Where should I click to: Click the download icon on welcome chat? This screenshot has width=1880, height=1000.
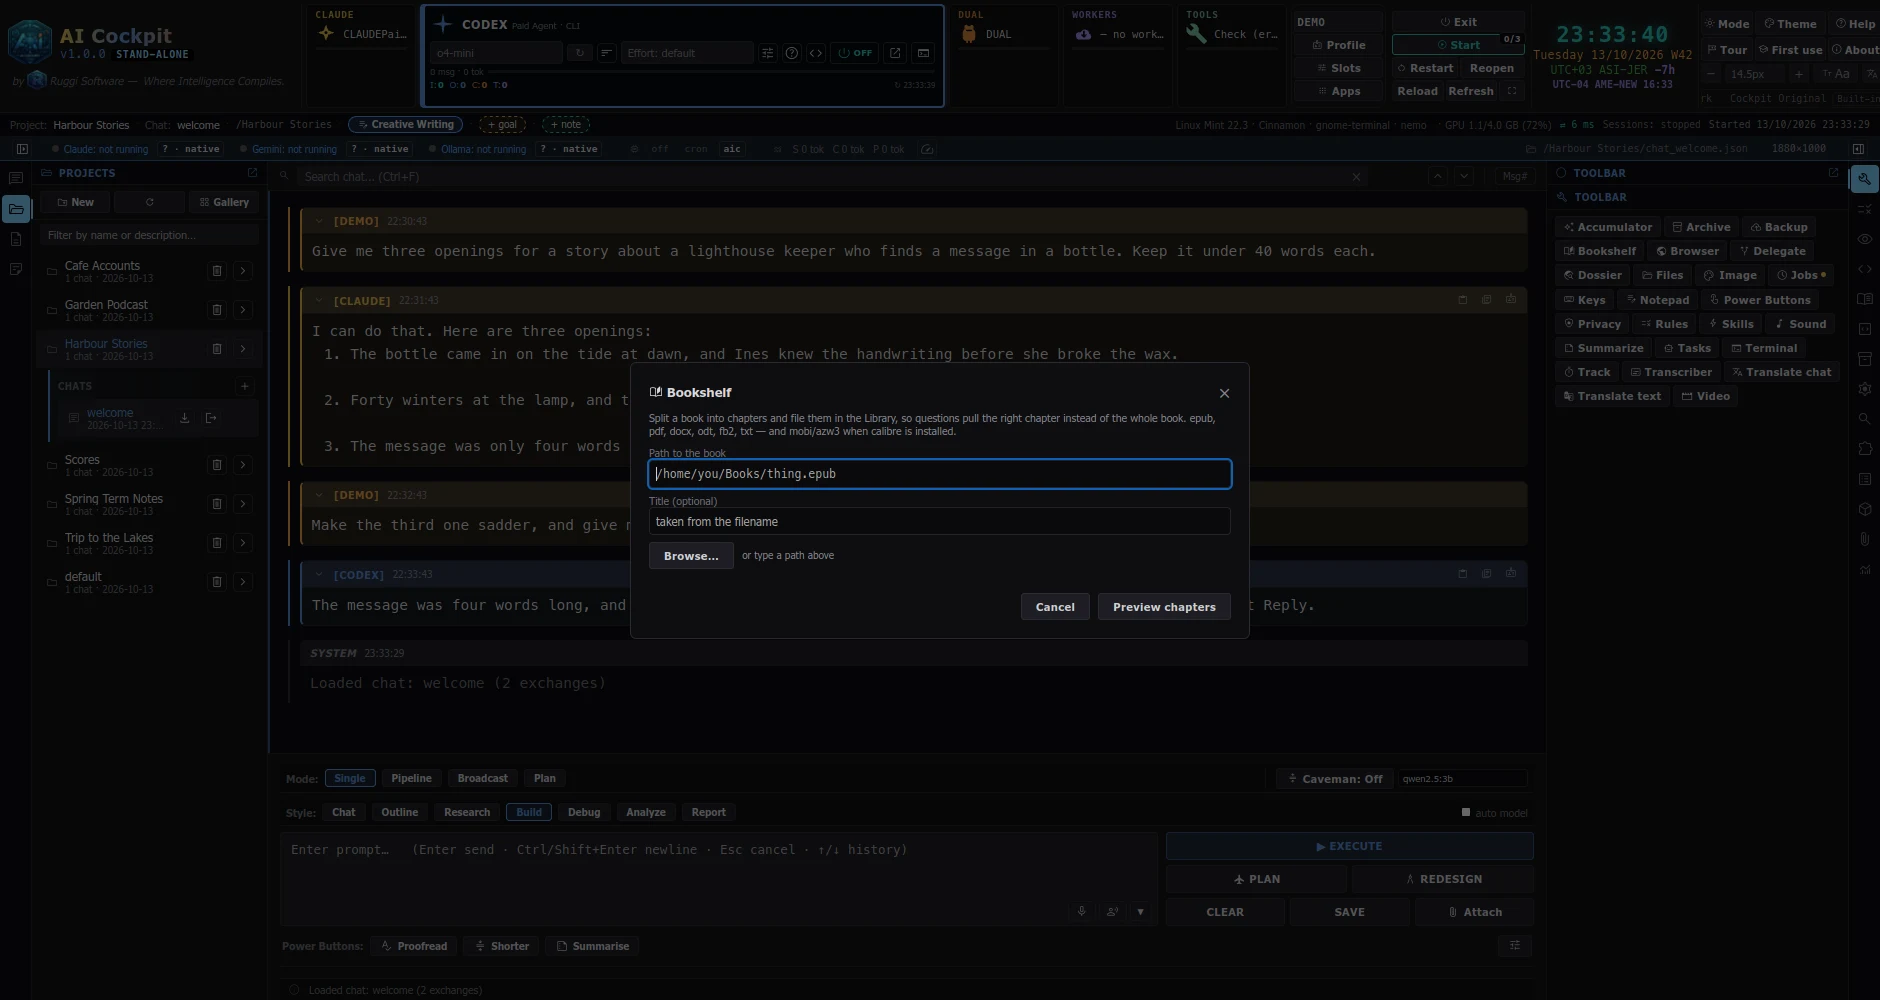[x=185, y=418]
